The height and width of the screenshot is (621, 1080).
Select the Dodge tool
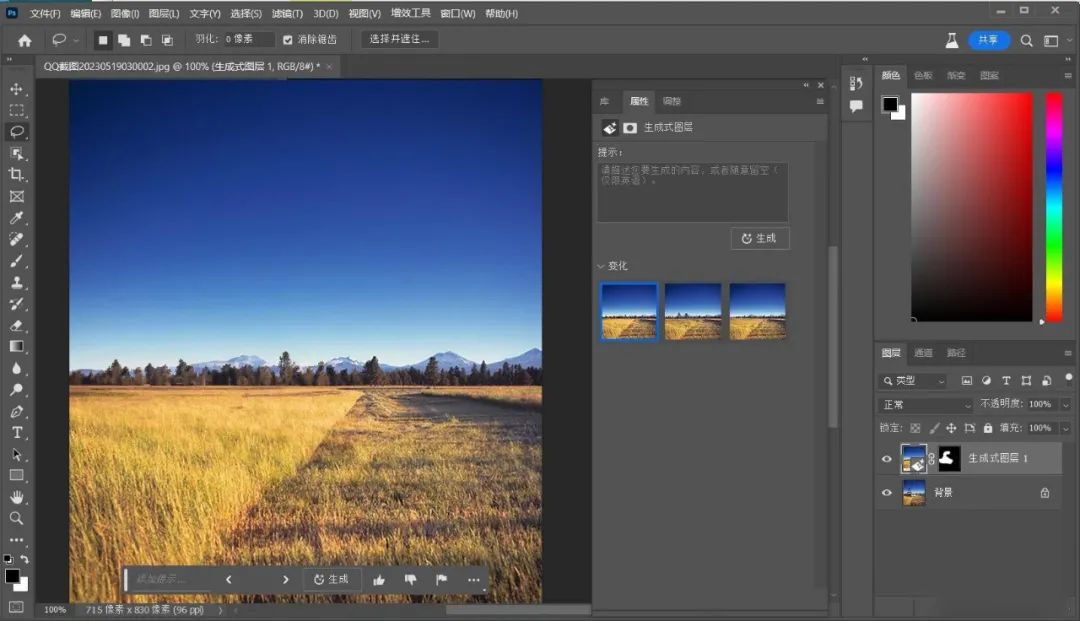17,390
